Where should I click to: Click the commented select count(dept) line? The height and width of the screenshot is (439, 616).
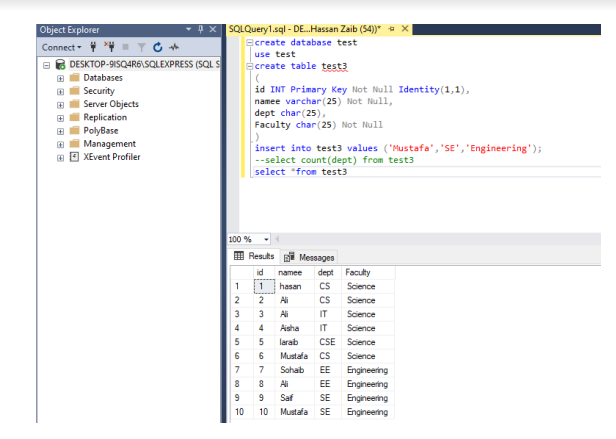pyautogui.click(x=334, y=160)
